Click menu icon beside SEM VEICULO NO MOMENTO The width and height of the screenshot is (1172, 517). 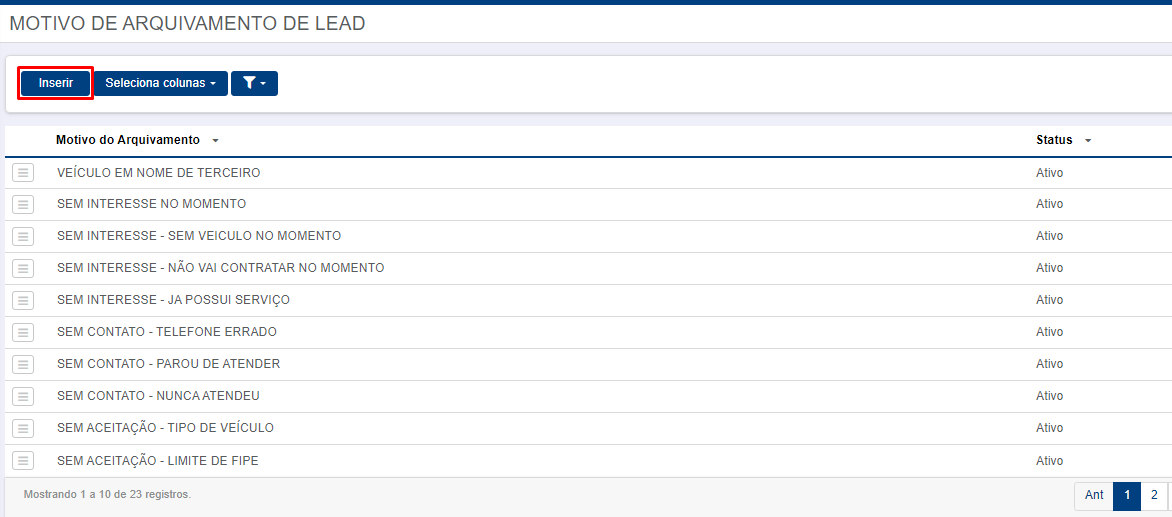(23, 236)
